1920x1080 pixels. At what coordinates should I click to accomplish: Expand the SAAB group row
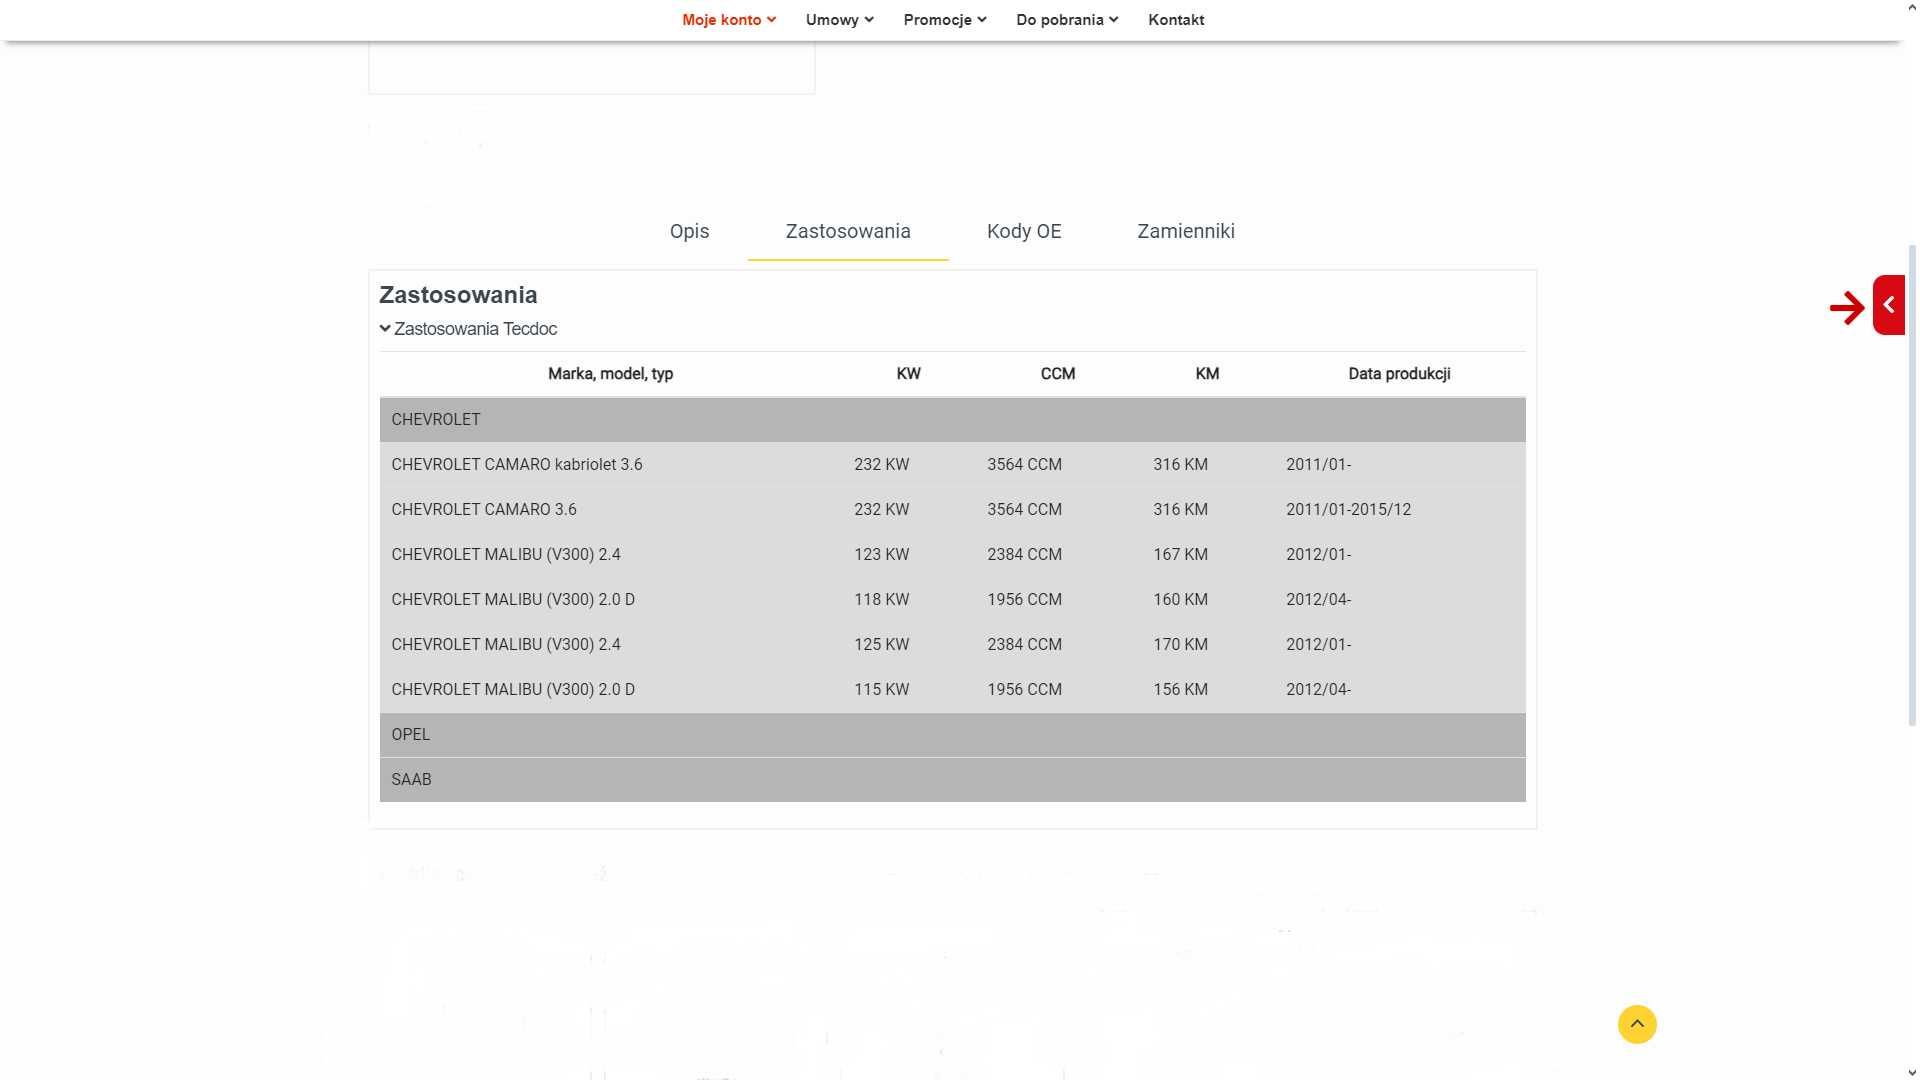click(x=952, y=779)
